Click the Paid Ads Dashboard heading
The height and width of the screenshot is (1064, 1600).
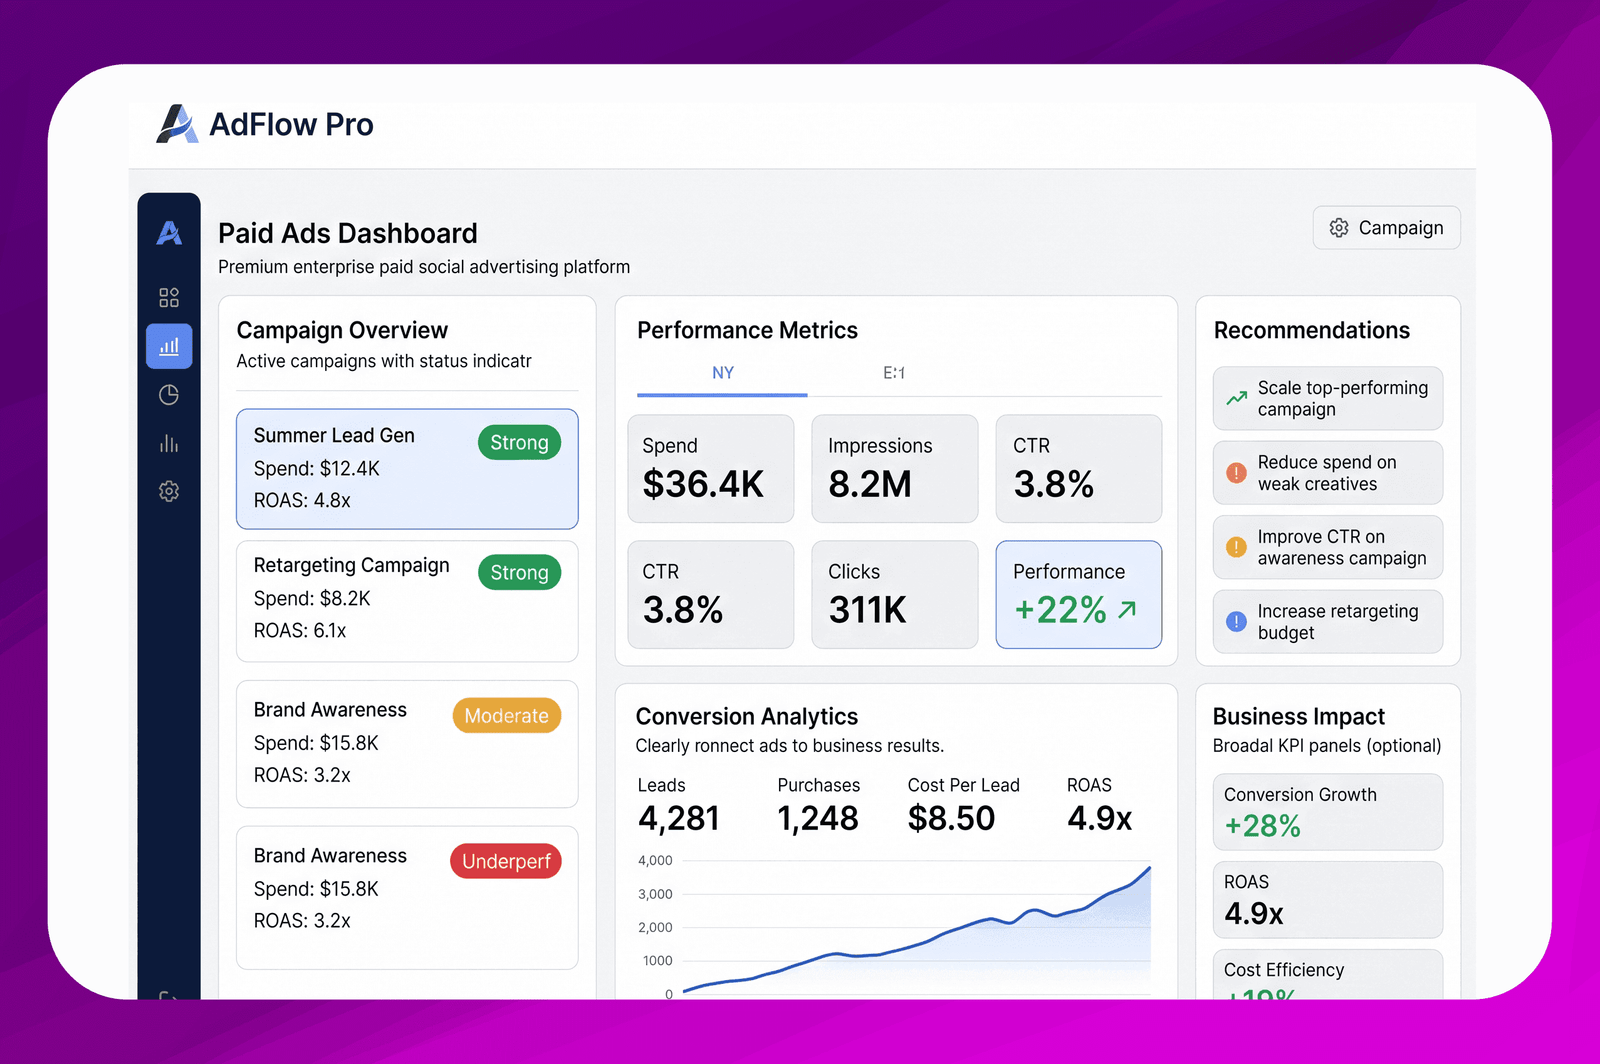pos(348,233)
